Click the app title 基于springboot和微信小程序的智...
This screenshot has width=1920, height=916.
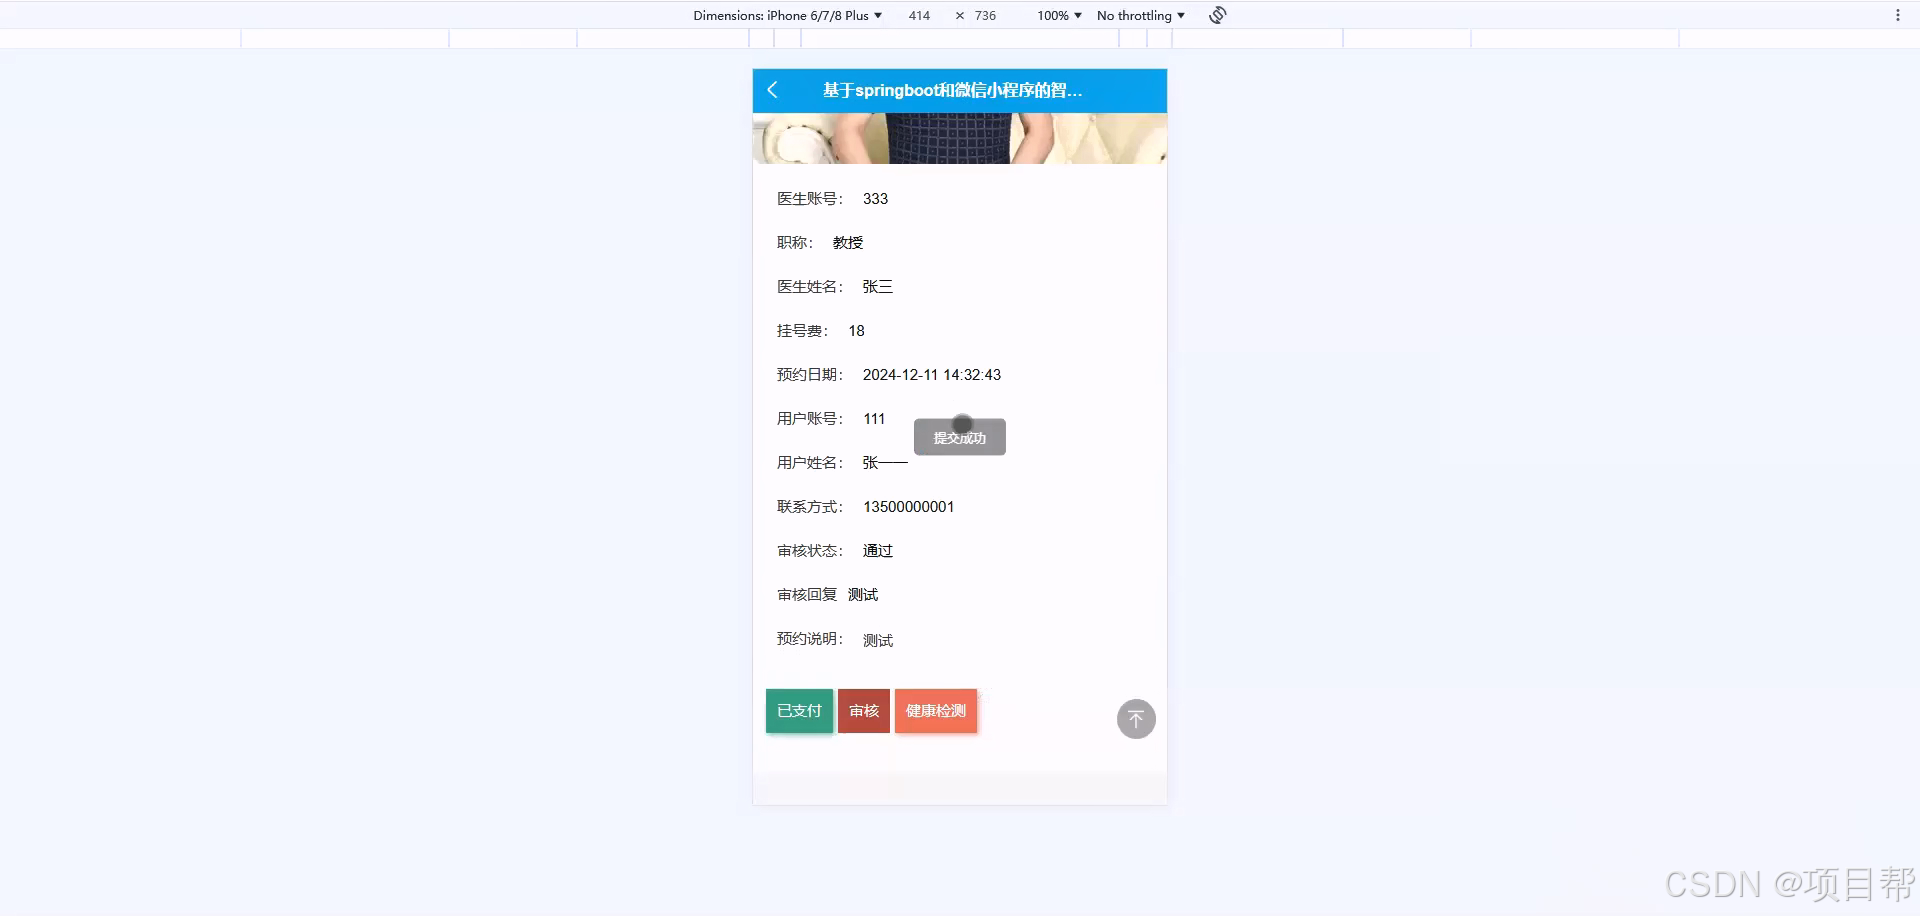[x=952, y=90]
